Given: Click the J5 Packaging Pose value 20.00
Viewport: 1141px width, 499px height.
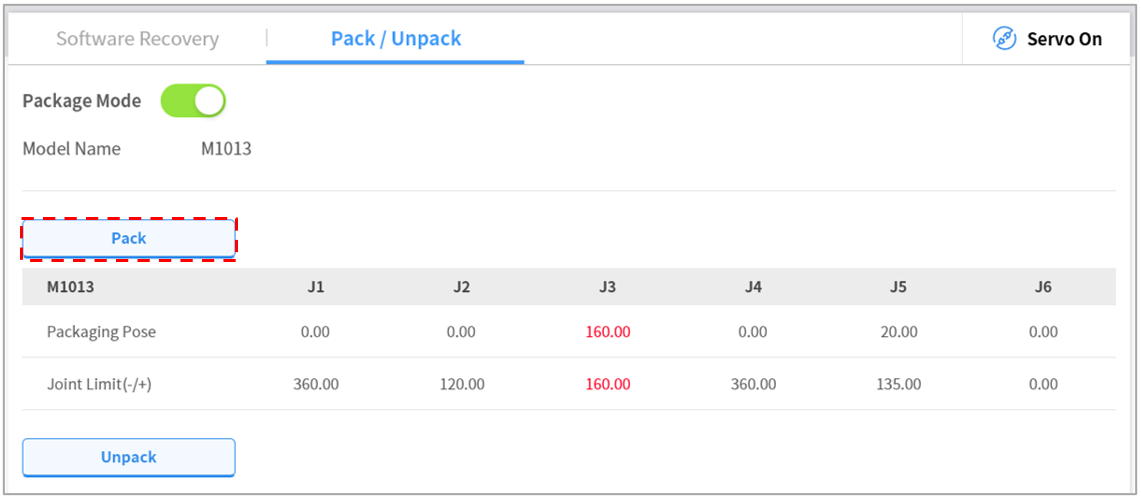Looking at the screenshot, I should pos(898,332).
